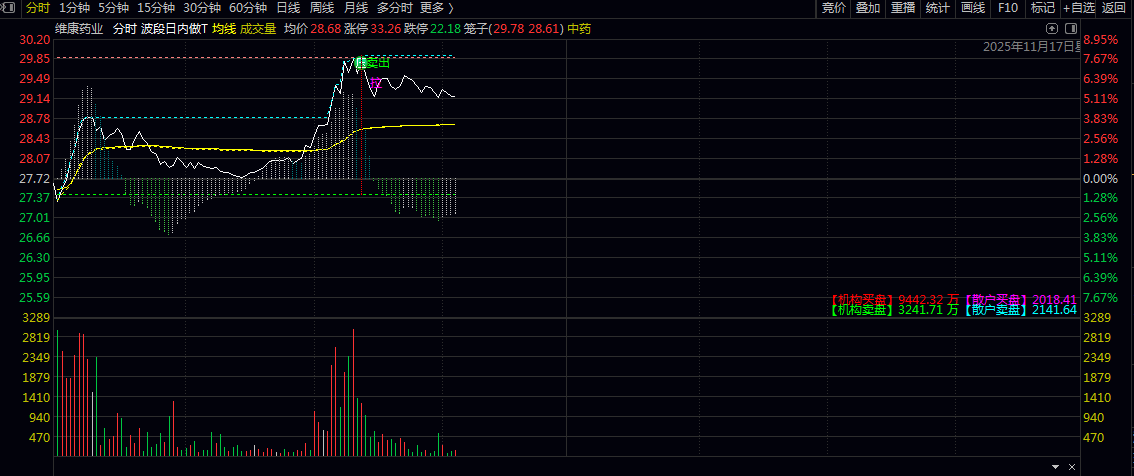The image size is (1134, 476).
Task: Click the 中药 sector label
Action: pyautogui.click(x=579, y=29)
